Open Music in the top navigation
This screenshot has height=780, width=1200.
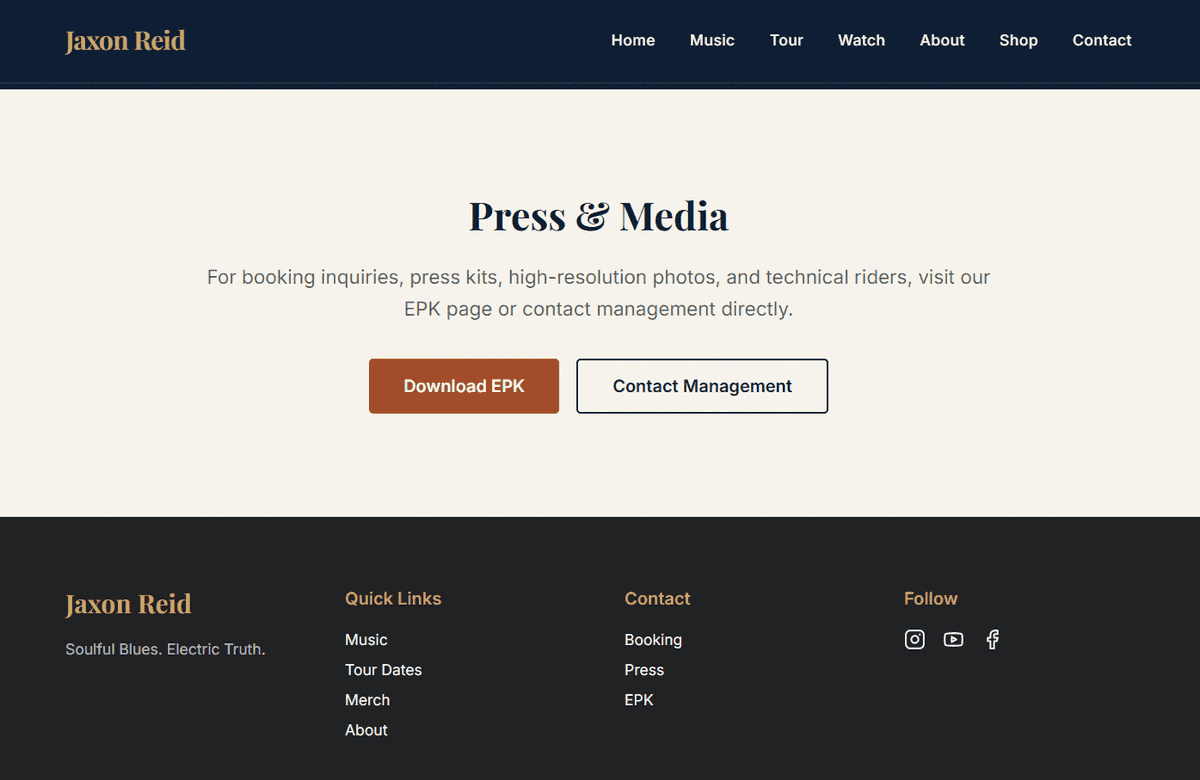click(712, 40)
